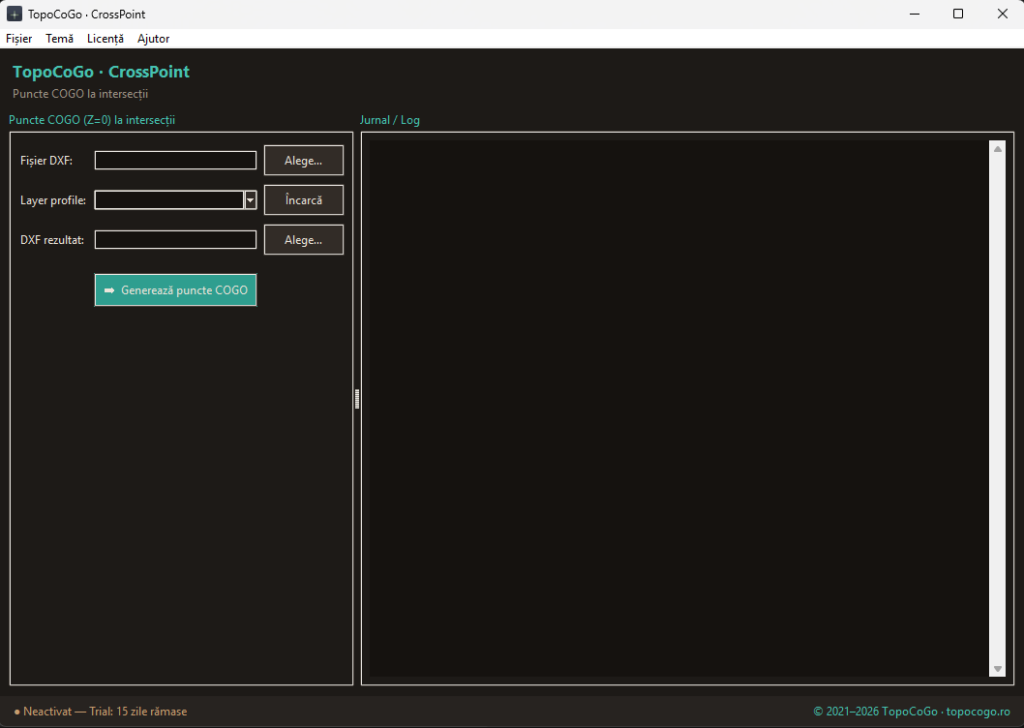Click the "Puncte COGO la intersecții" subtitle
This screenshot has height=728, width=1024.
[x=80, y=94]
